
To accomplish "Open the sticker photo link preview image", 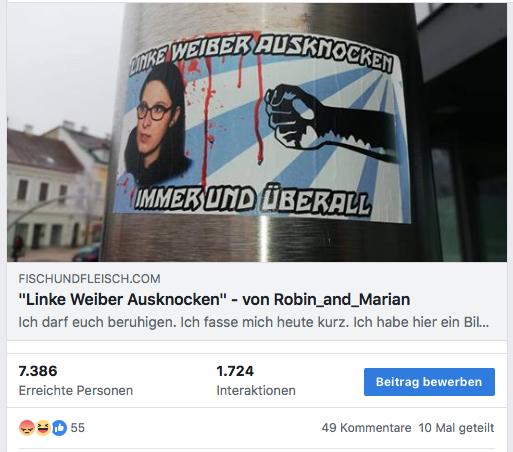I will click(257, 132).
